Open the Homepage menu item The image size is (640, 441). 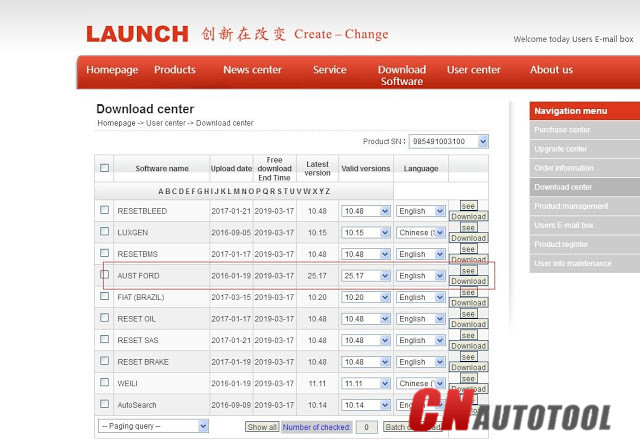[112, 70]
